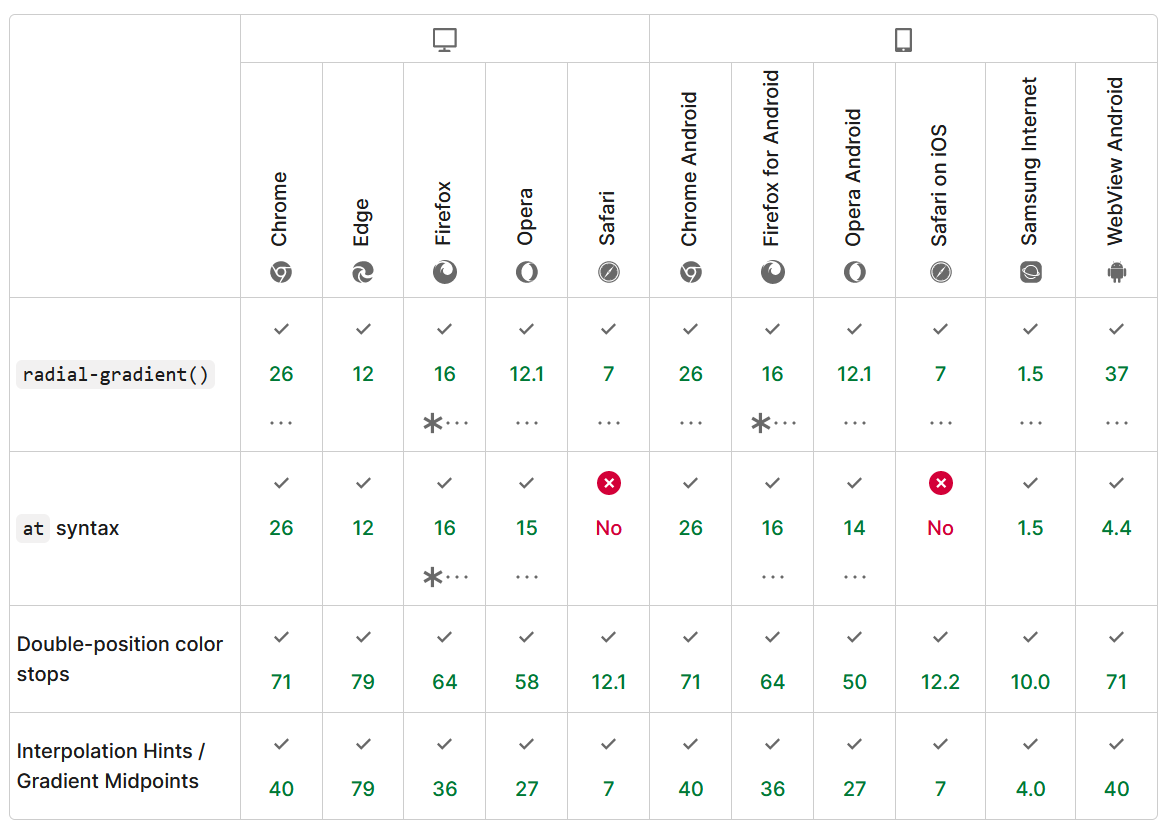1167x829 pixels.
Task: Click the desktop Opera logo icon
Action: tap(527, 272)
